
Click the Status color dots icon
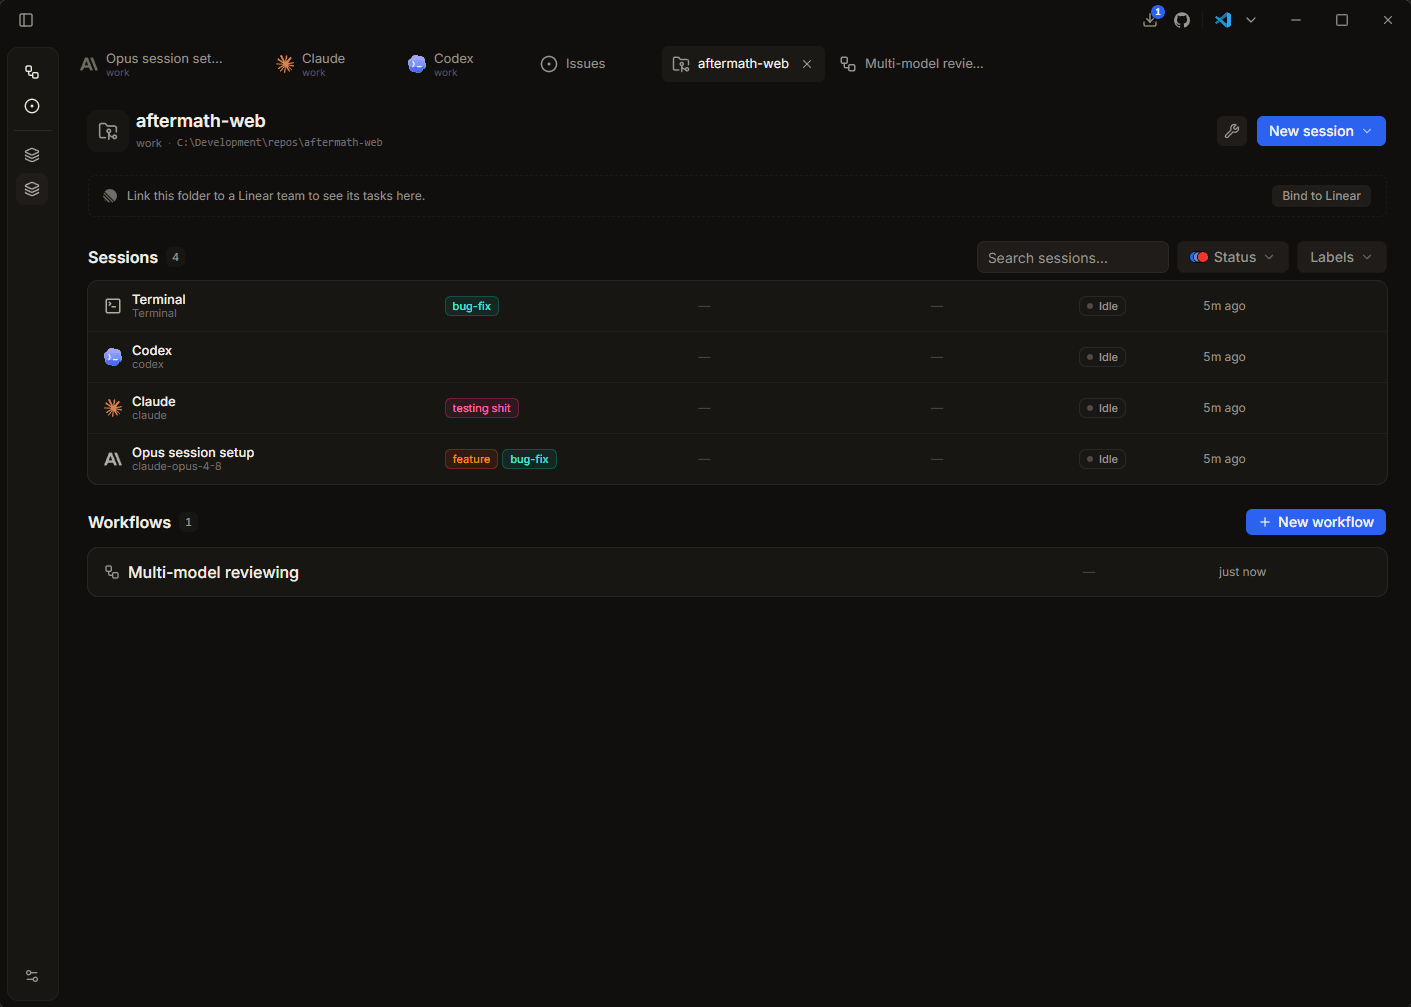coord(1199,257)
